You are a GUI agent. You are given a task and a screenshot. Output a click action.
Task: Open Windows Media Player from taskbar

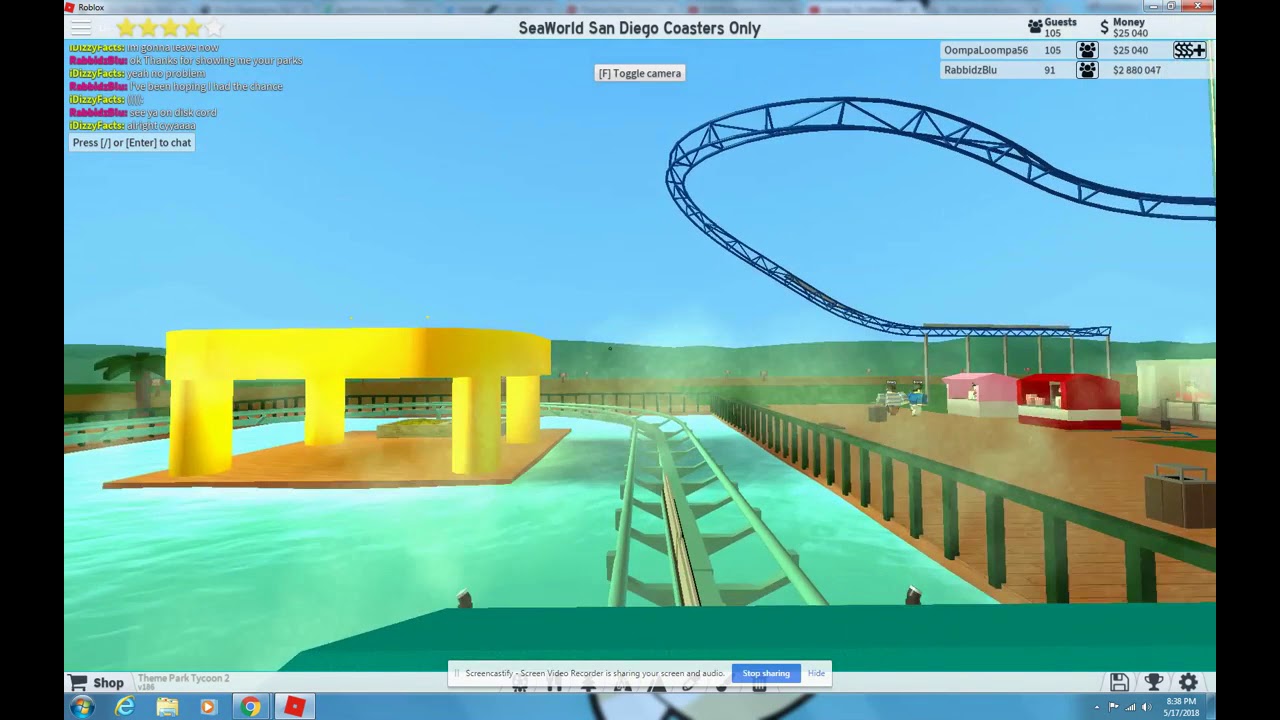(208, 707)
